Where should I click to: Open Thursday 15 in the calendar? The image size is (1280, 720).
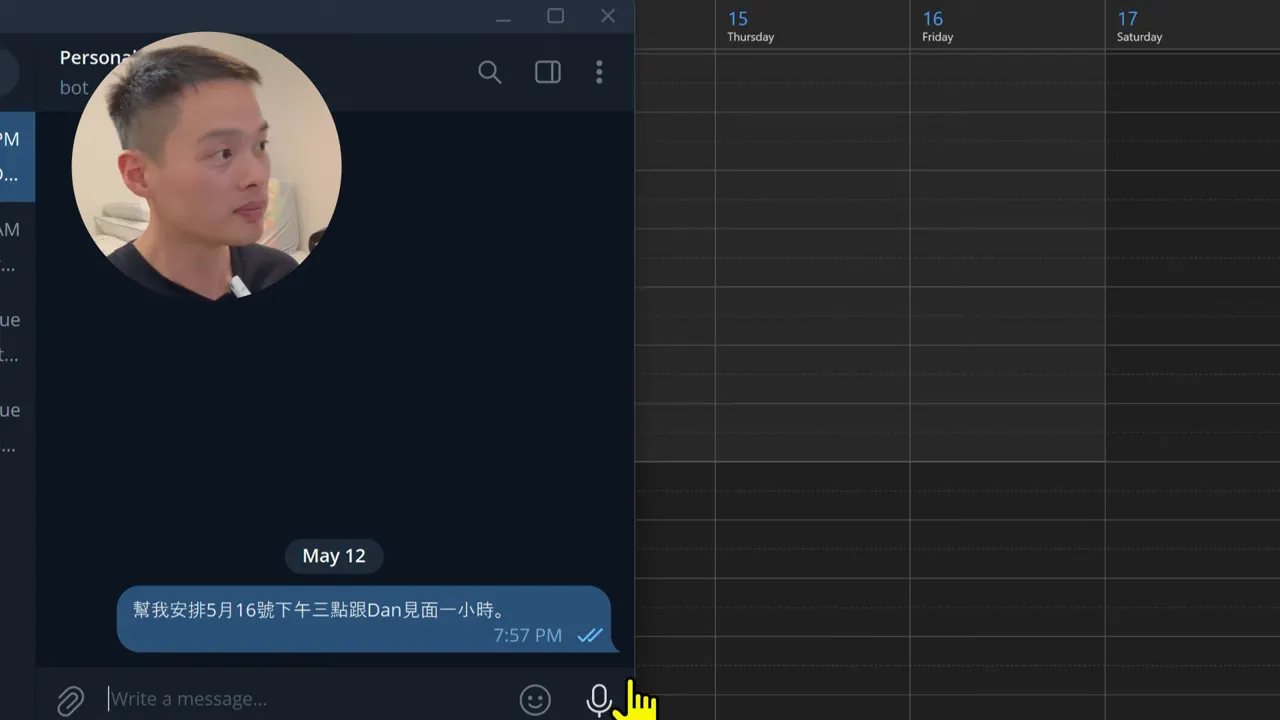tap(750, 26)
